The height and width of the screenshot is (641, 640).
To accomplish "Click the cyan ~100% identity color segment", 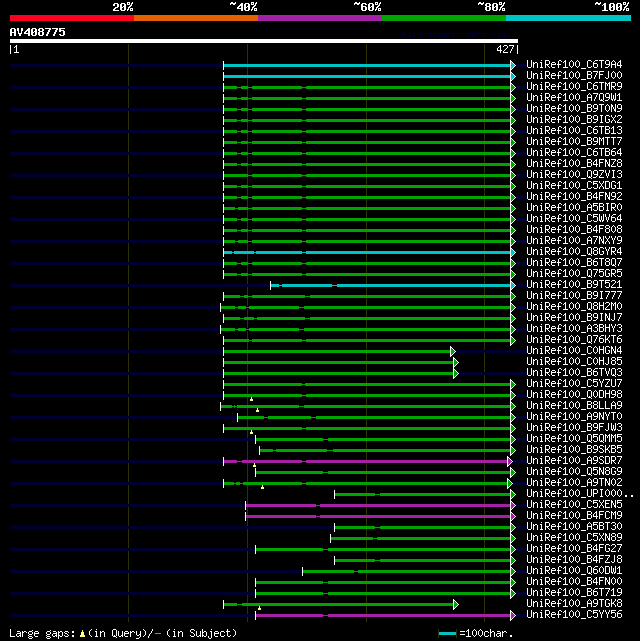I will coord(568,18).
